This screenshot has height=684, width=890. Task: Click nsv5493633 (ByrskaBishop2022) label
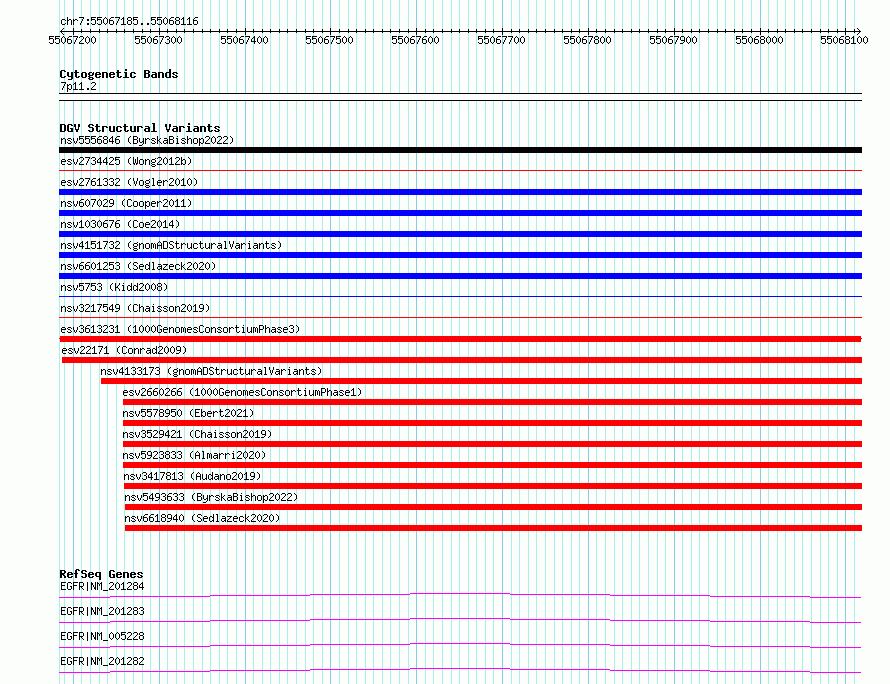(211, 497)
